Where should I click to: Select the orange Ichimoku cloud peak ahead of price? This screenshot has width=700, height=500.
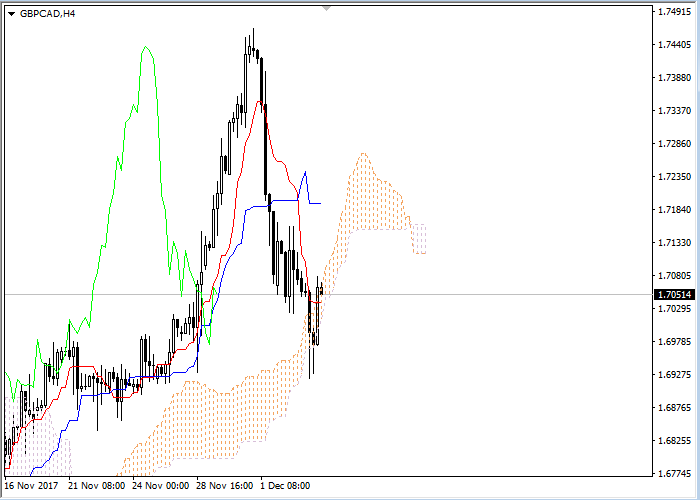click(364, 154)
